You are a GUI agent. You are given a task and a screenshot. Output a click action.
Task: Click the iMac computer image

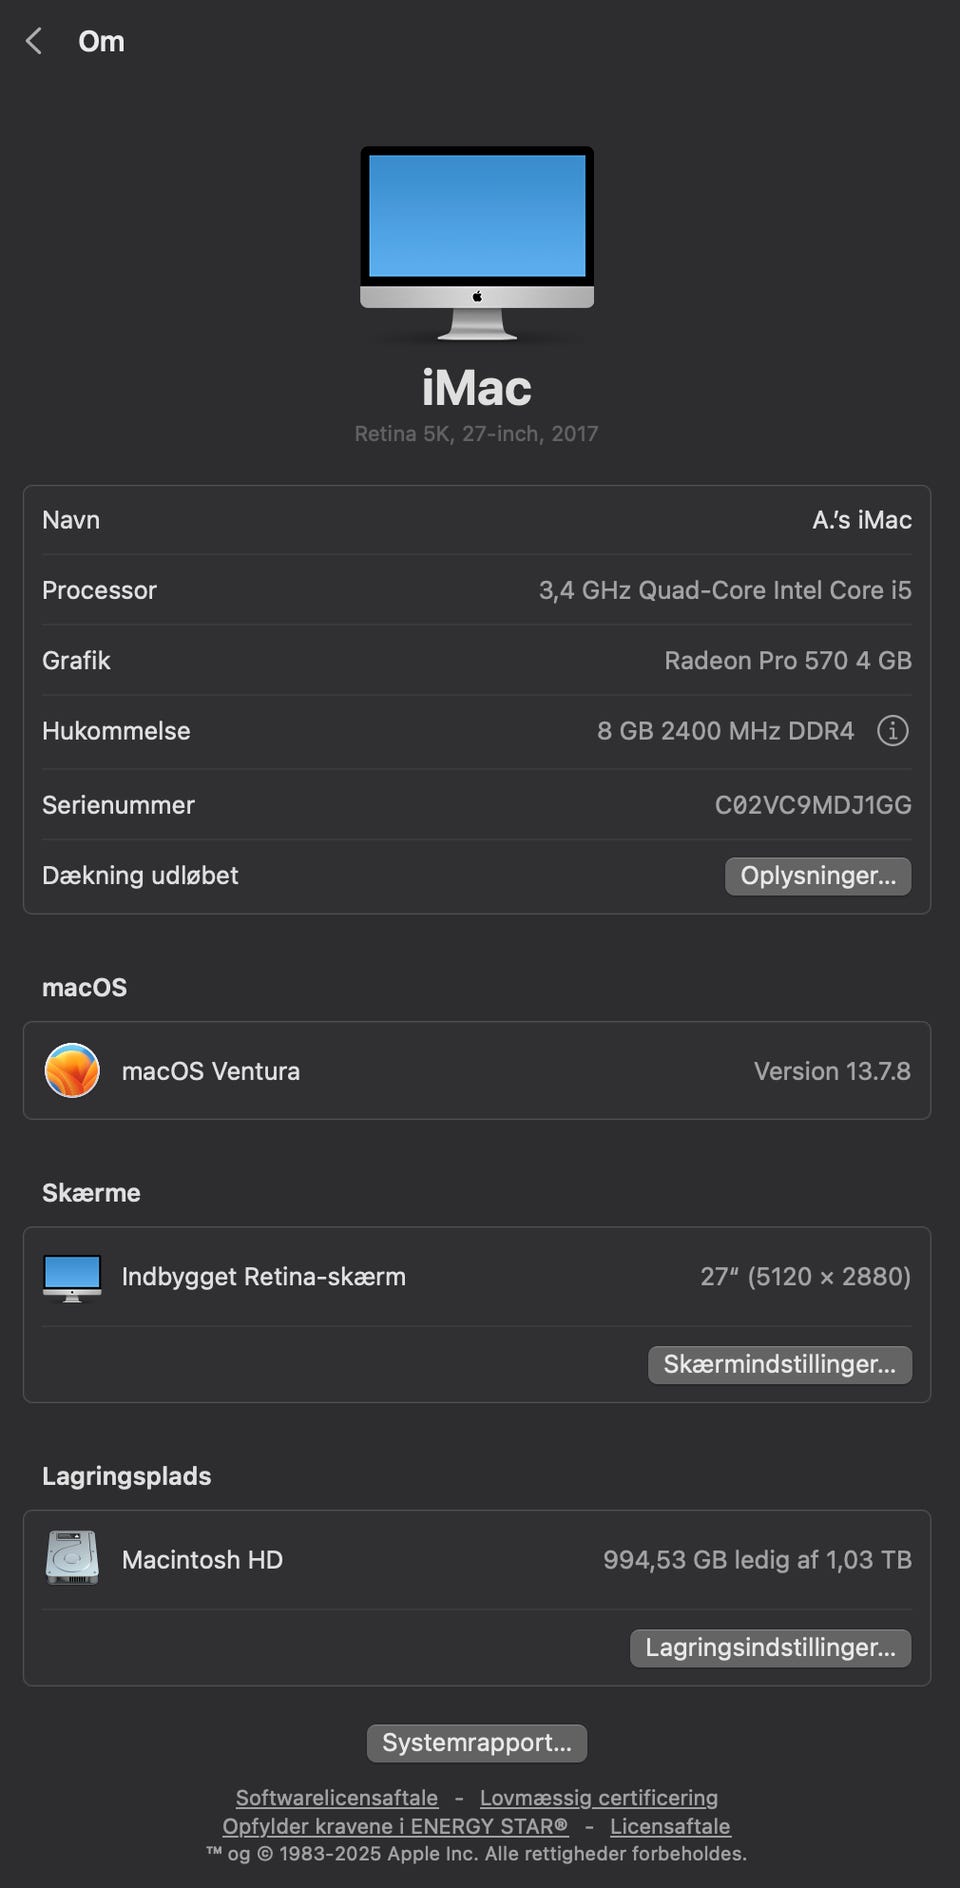(x=477, y=244)
